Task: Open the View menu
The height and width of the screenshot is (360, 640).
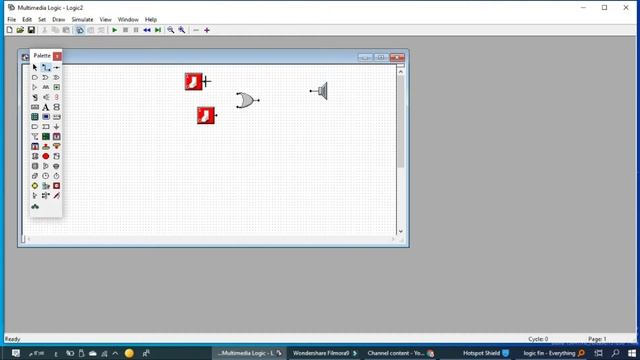Action: [105, 20]
